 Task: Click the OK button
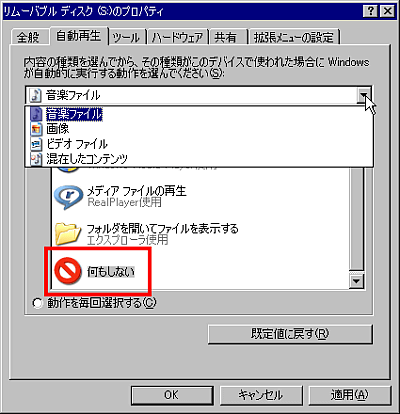(x=172, y=395)
